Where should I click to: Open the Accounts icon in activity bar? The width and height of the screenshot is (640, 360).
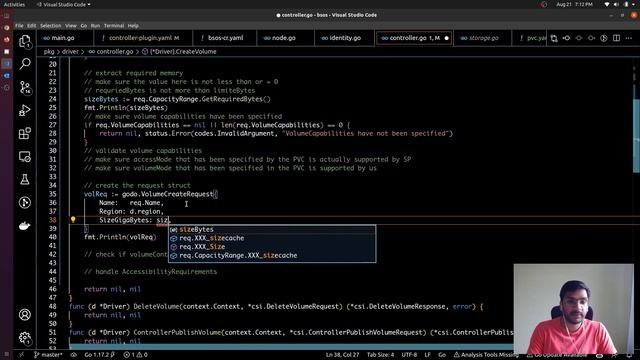(25, 315)
